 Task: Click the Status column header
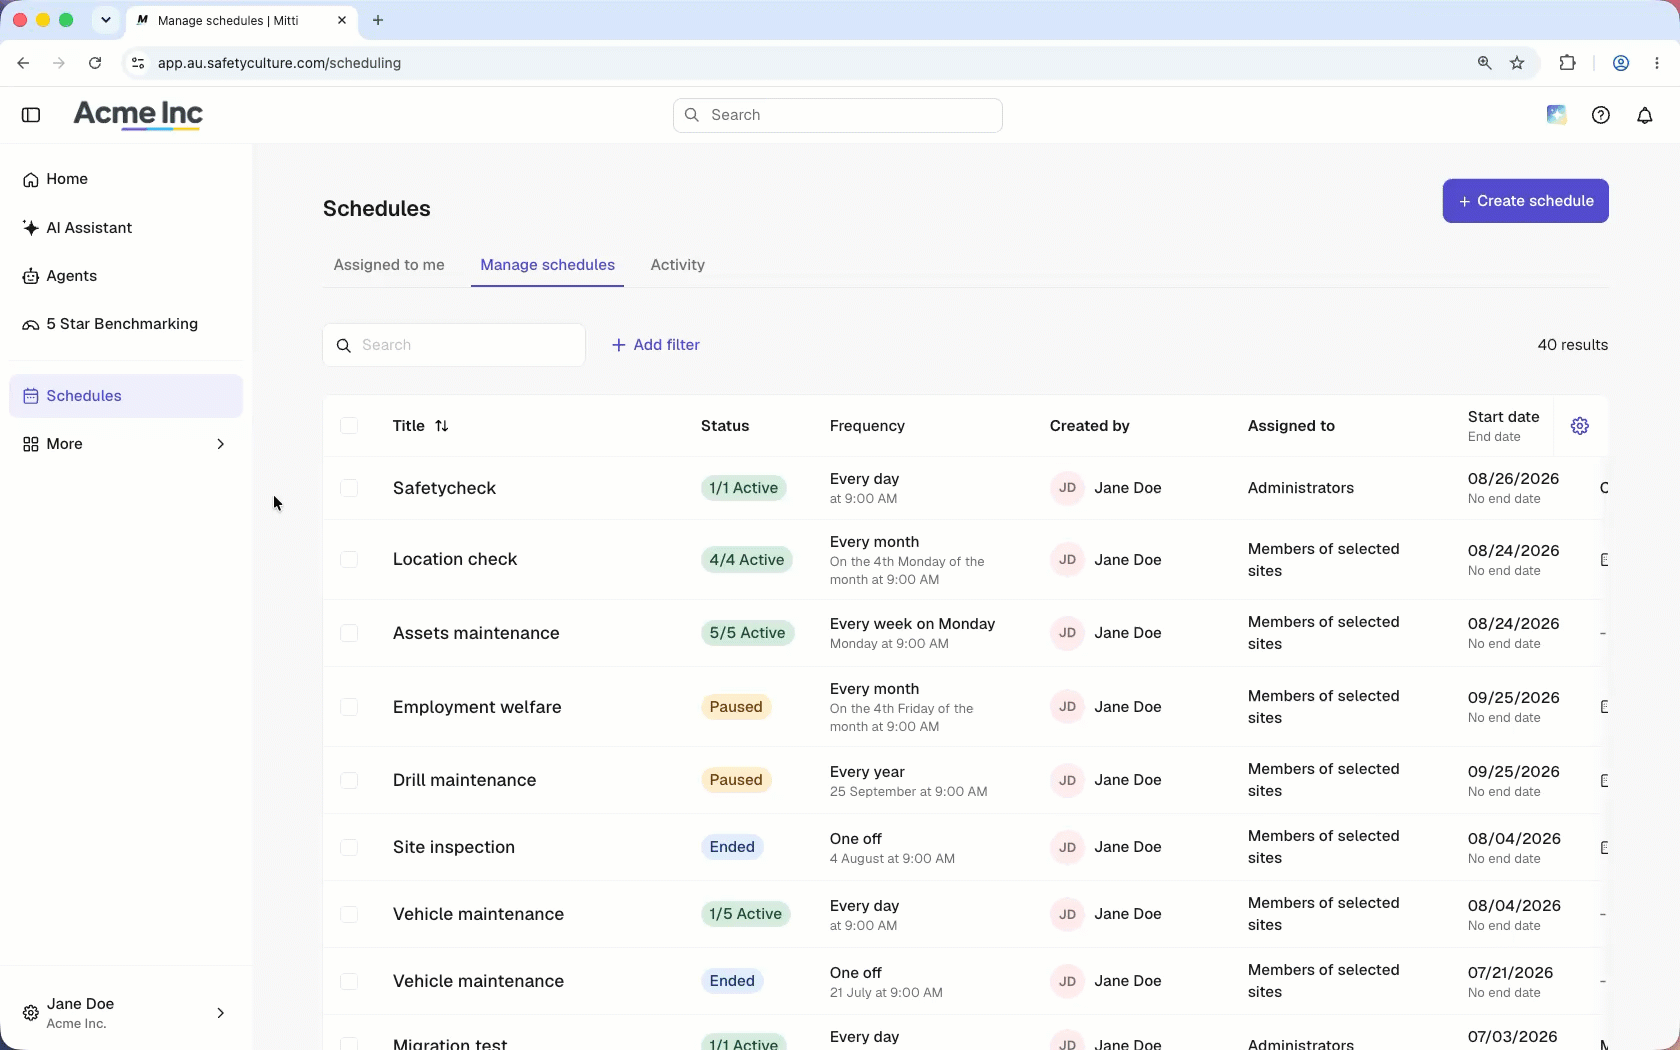(725, 426)
